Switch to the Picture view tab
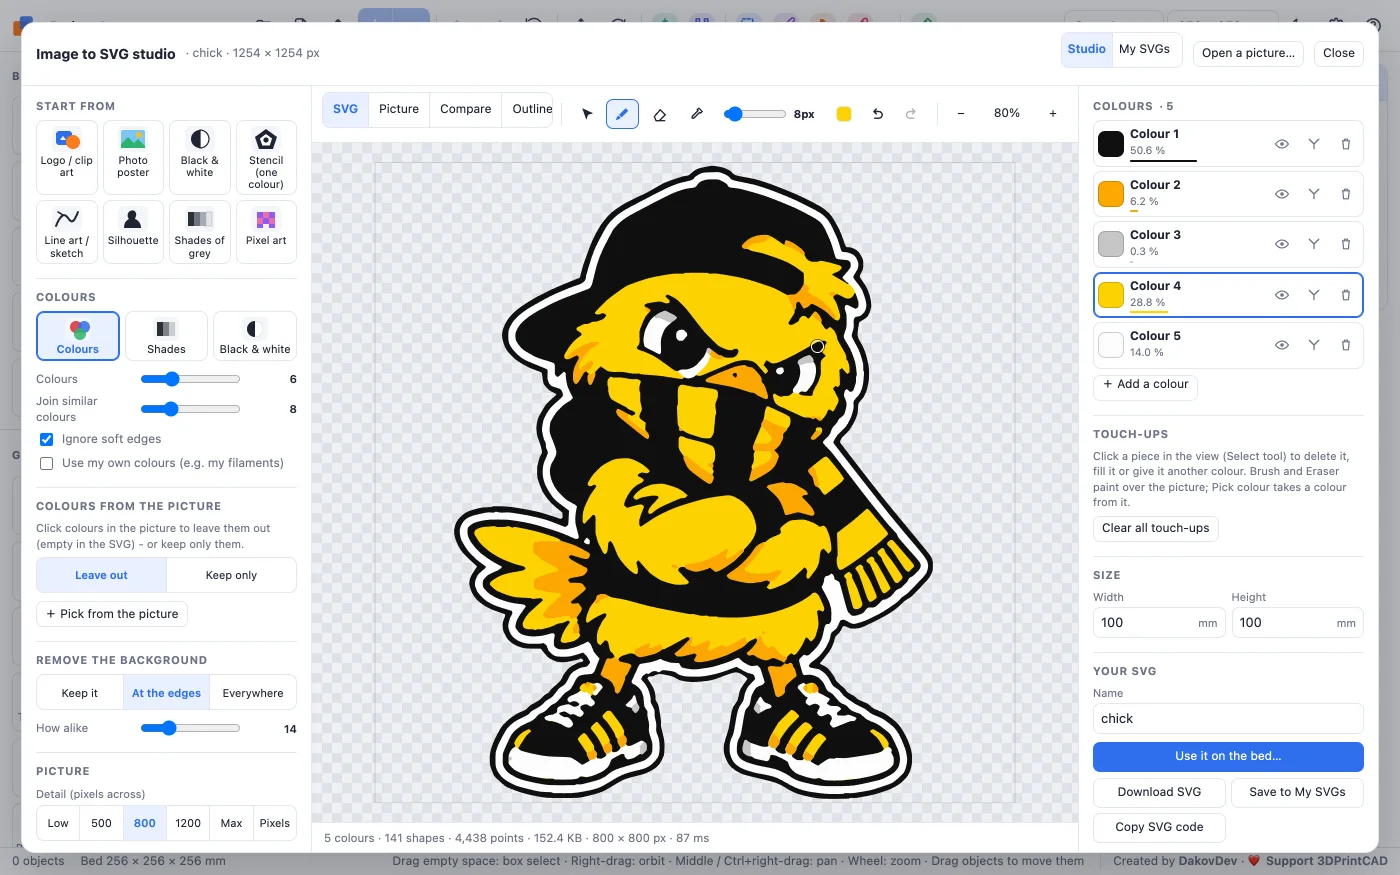This screenshot has height=875, width=1400. click(x=399, y=109)
